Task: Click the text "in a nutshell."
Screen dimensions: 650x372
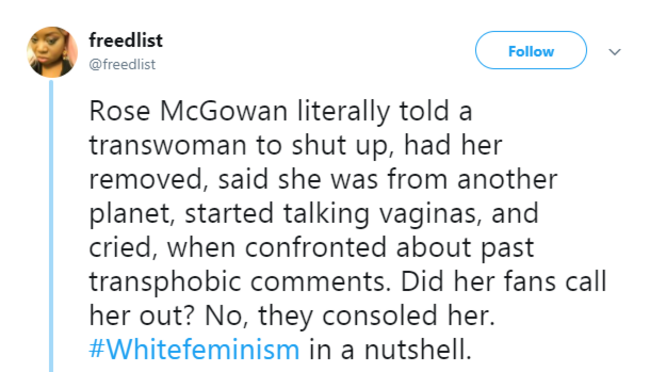Action: click(x=390, y=349)
